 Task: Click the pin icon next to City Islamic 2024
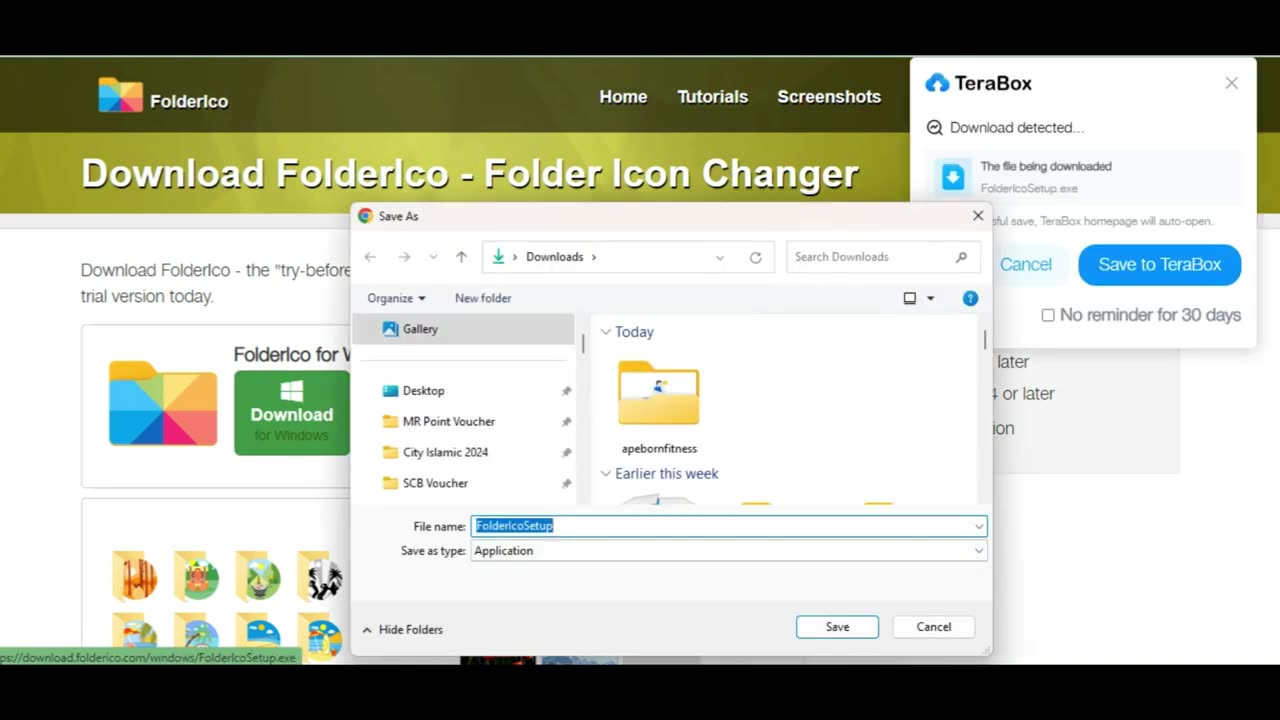(x=566, y=453)
